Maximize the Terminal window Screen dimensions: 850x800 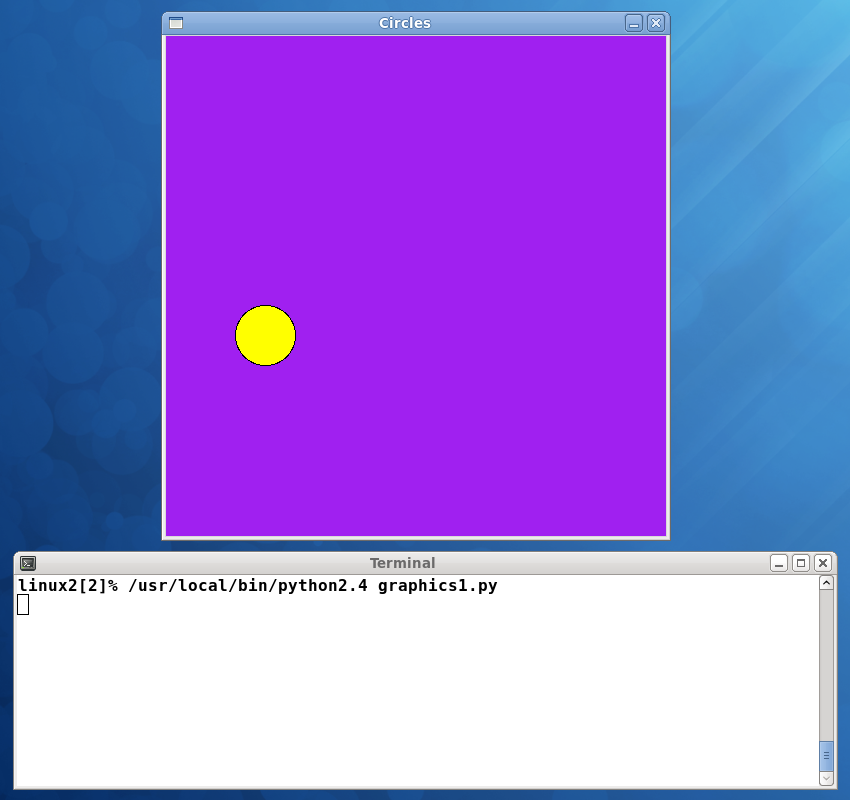(x=801, y=563)
